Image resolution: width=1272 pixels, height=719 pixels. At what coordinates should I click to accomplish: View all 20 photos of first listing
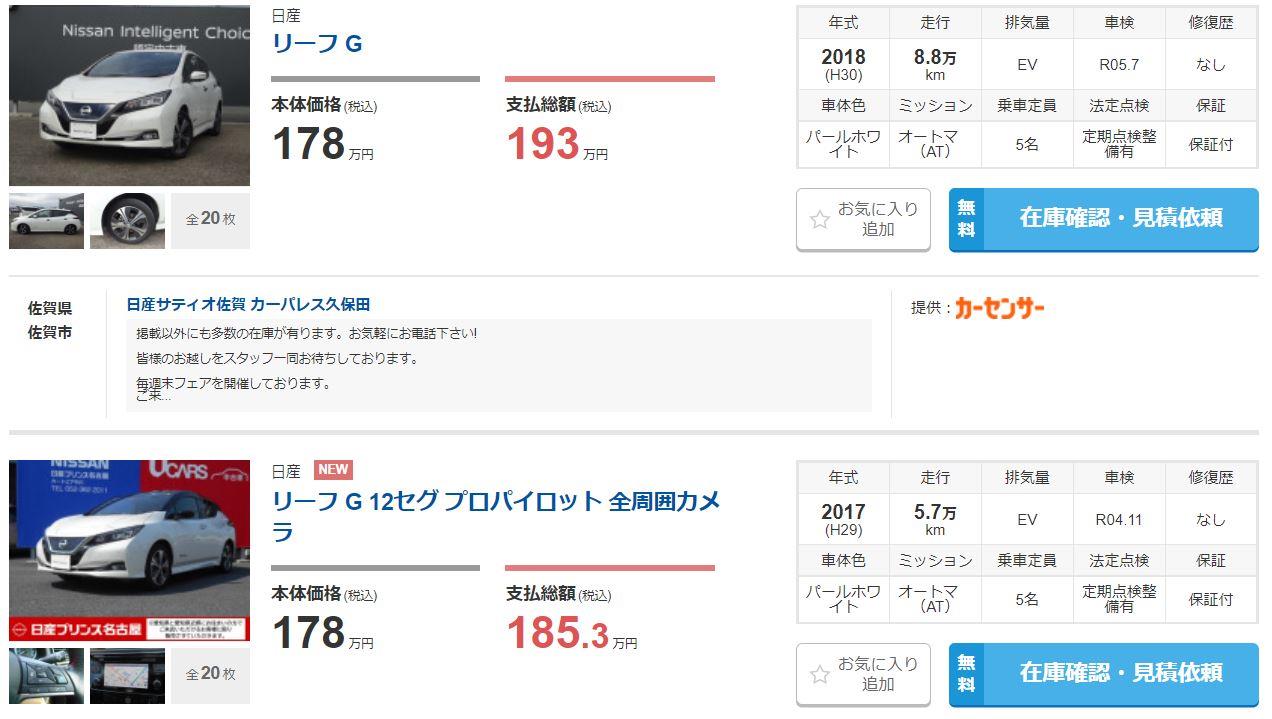[x=210, y=221]
